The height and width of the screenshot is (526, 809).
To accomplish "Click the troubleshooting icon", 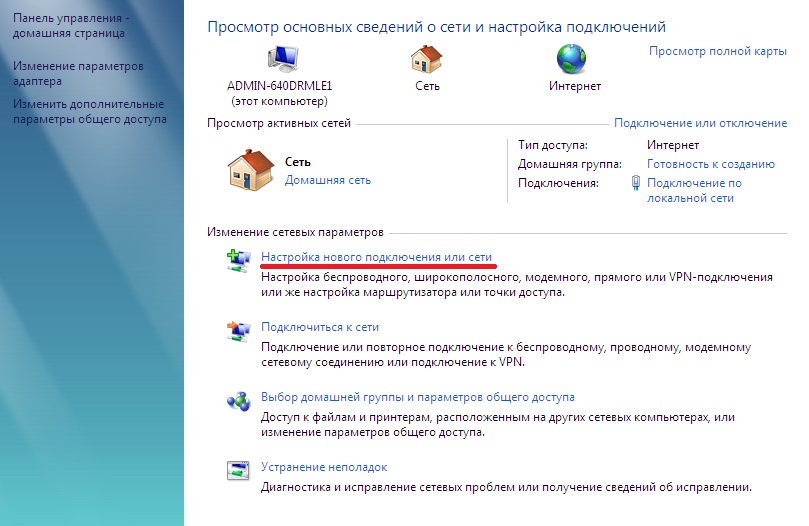I will pyautogui.click(x=238, y=470).
